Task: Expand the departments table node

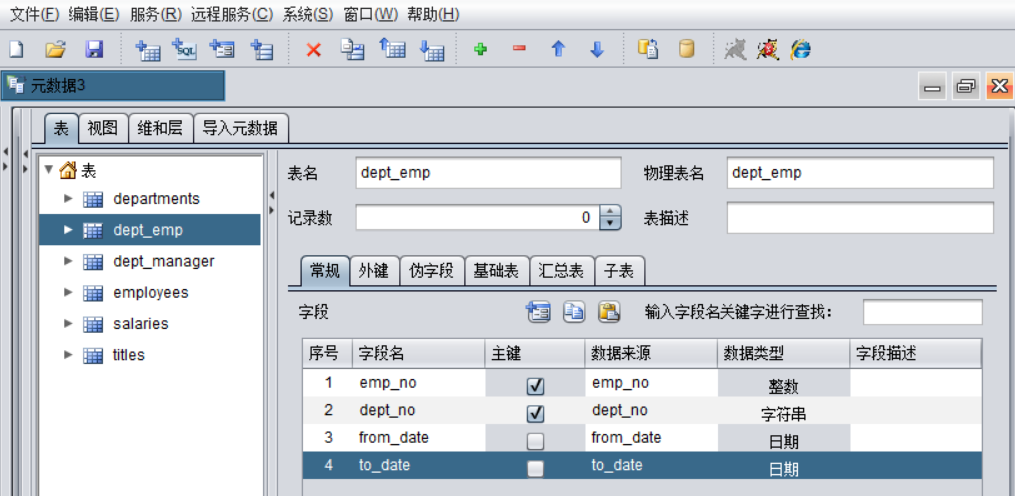Action: 68,198
